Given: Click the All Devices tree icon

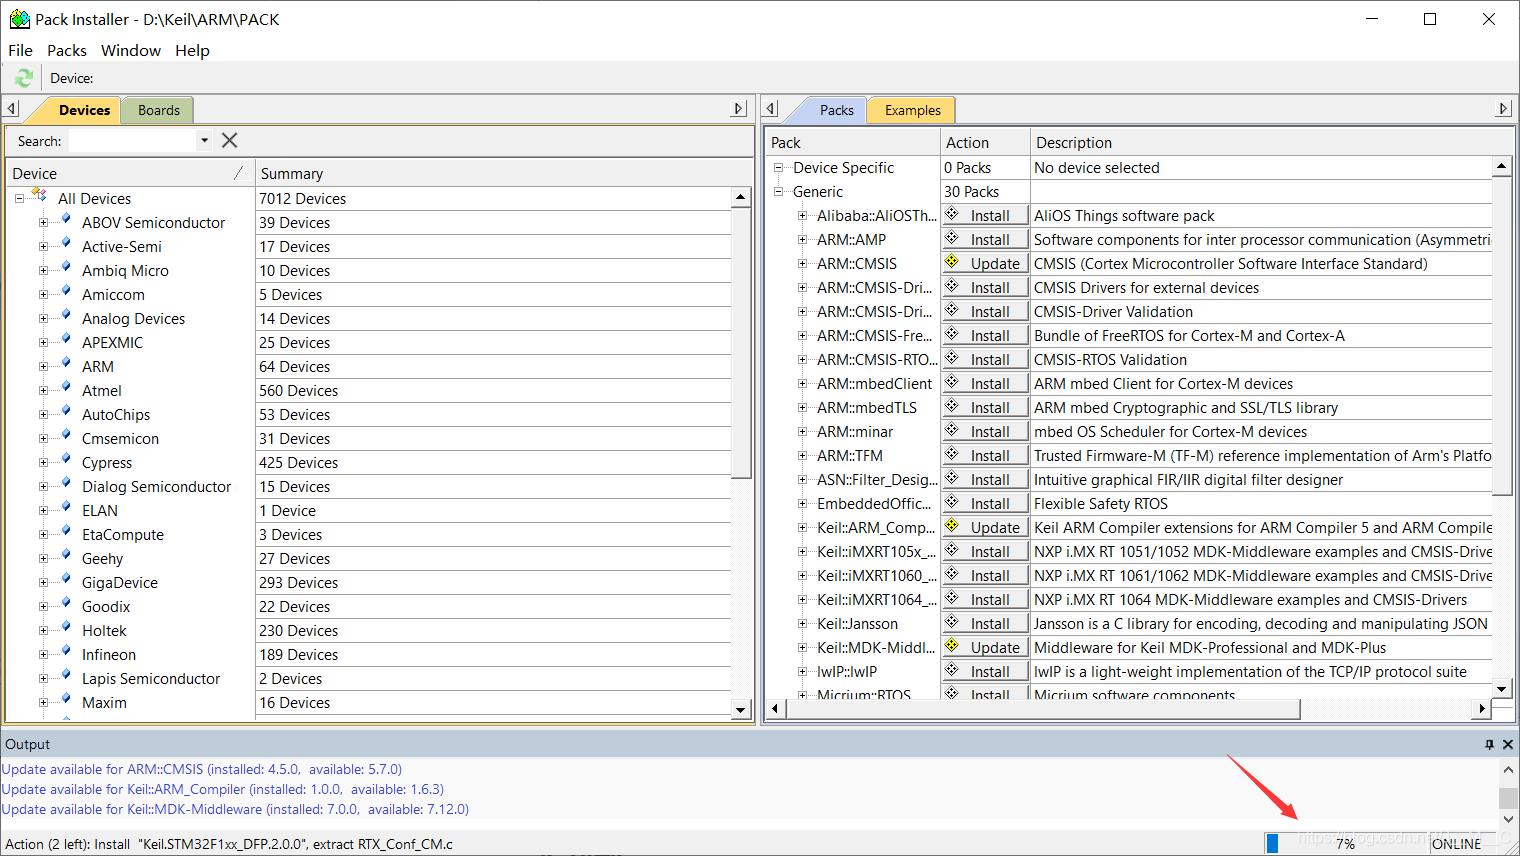Looking at the screenshot, I should point(40,196).
